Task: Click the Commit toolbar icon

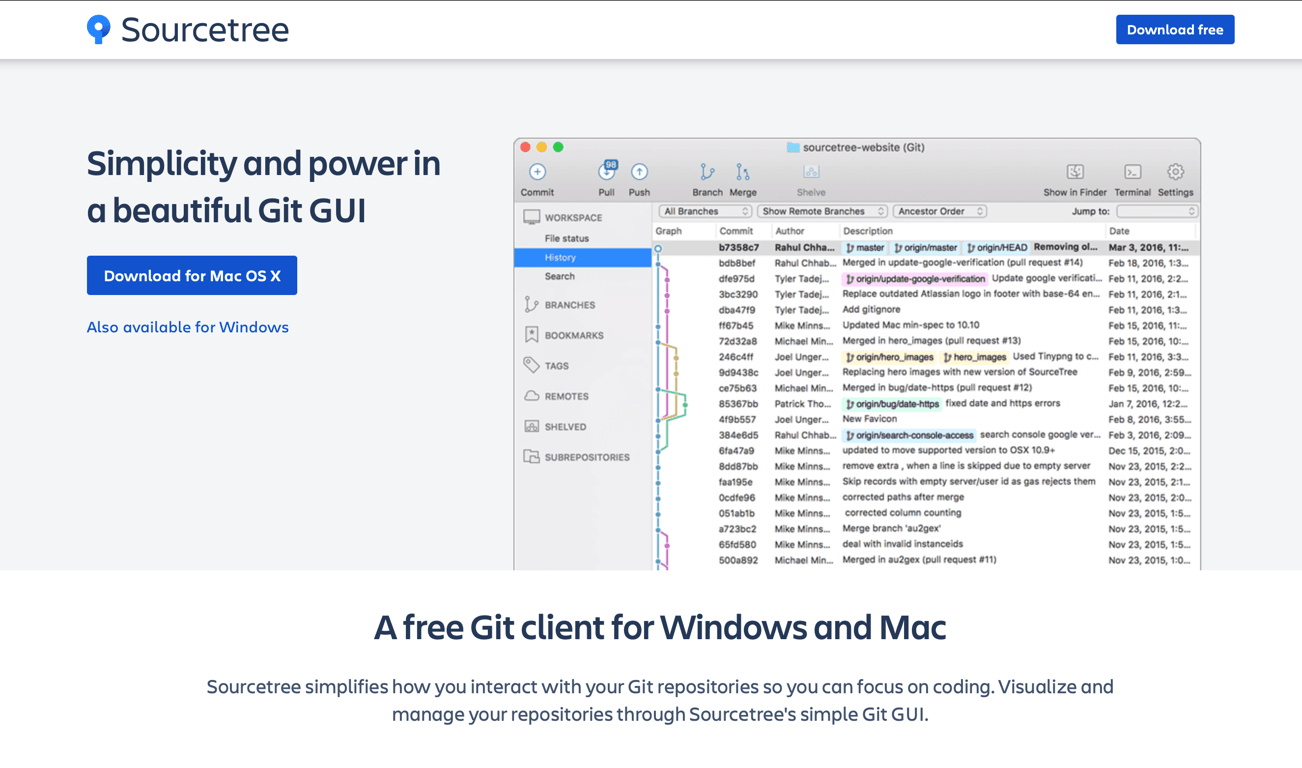Action: click(x=537, y=172)
